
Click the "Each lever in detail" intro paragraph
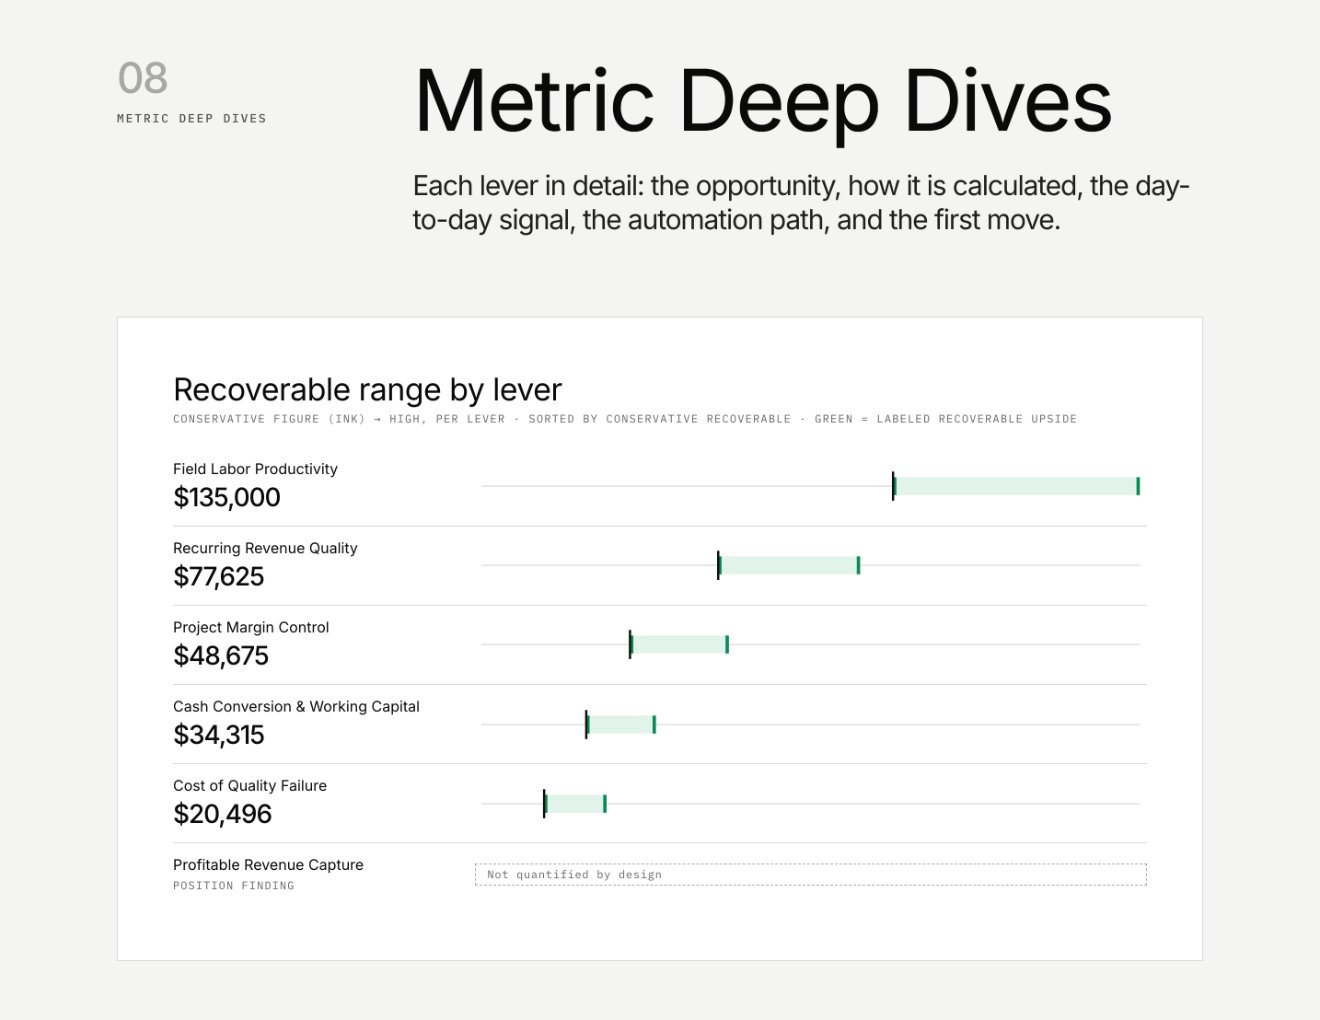pos(801,202)
